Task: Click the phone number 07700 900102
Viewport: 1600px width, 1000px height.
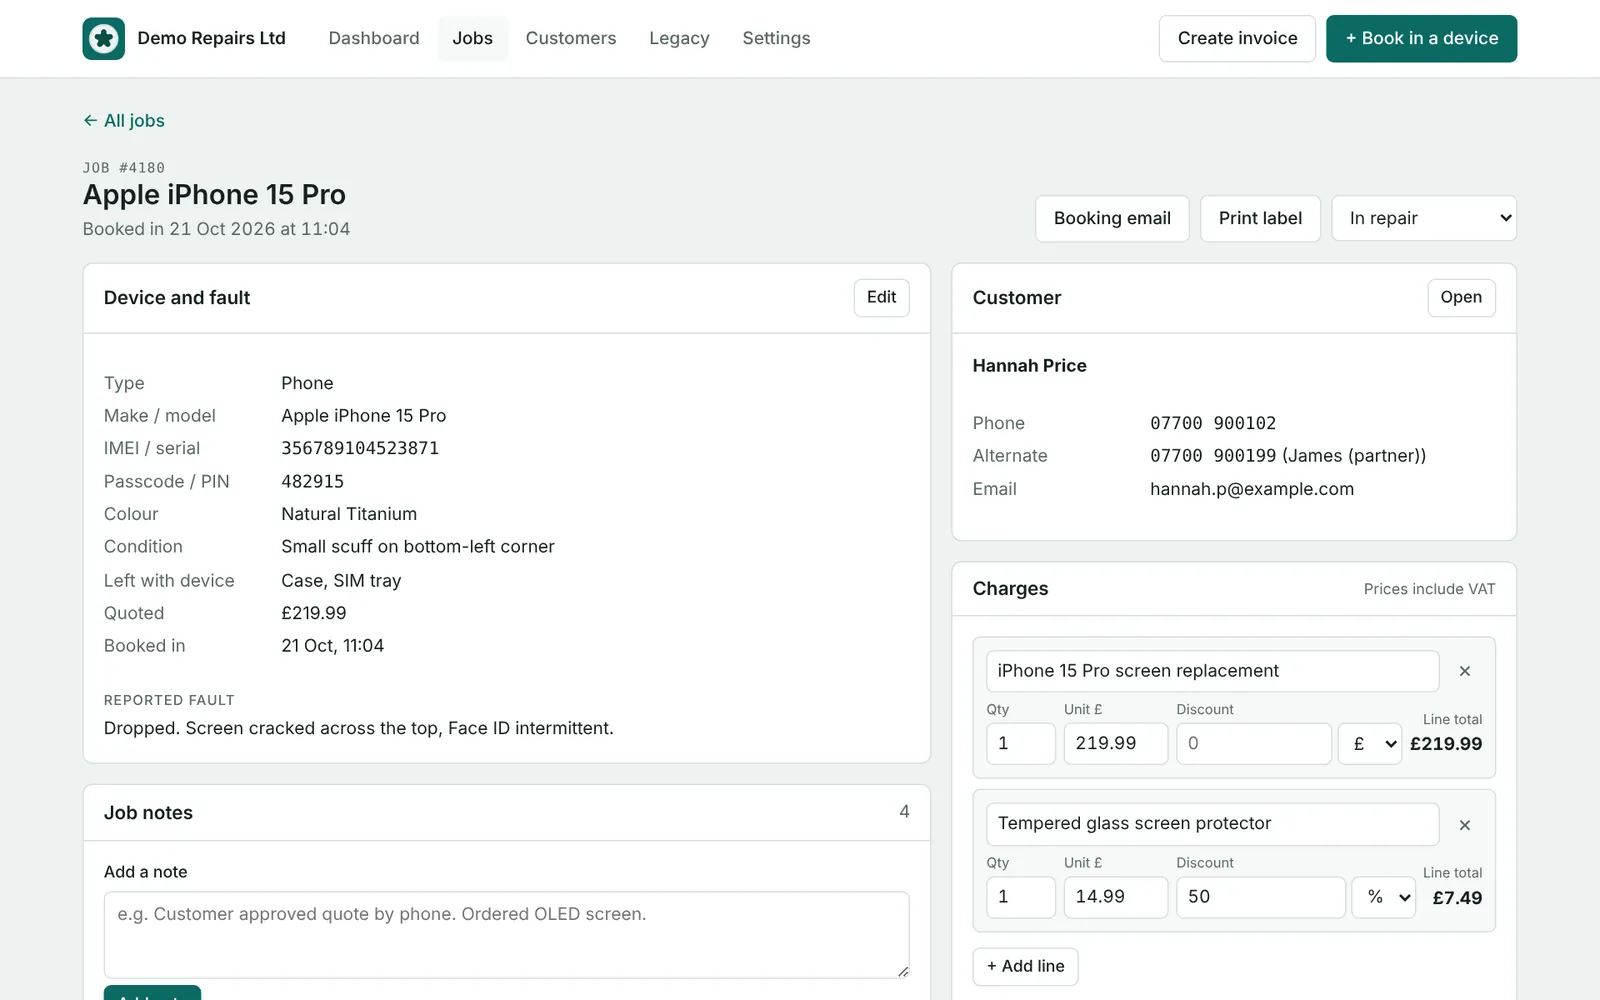Action: point(1213,423)
